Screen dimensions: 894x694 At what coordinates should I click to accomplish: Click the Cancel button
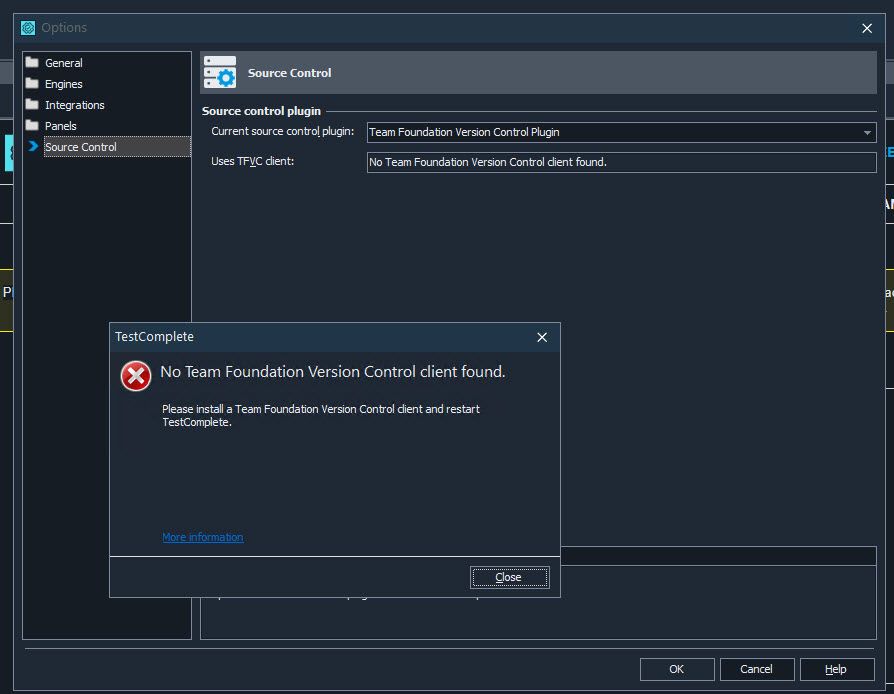pyautogui.click(x=756, y=669)
